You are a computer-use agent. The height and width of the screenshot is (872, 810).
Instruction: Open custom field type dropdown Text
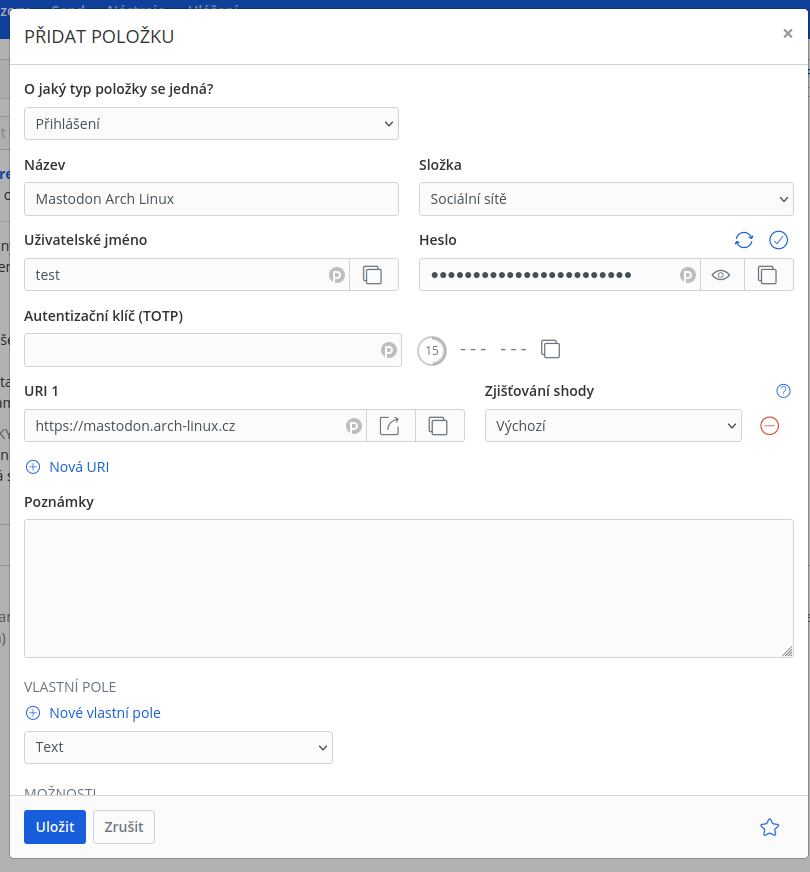(178, 747)
